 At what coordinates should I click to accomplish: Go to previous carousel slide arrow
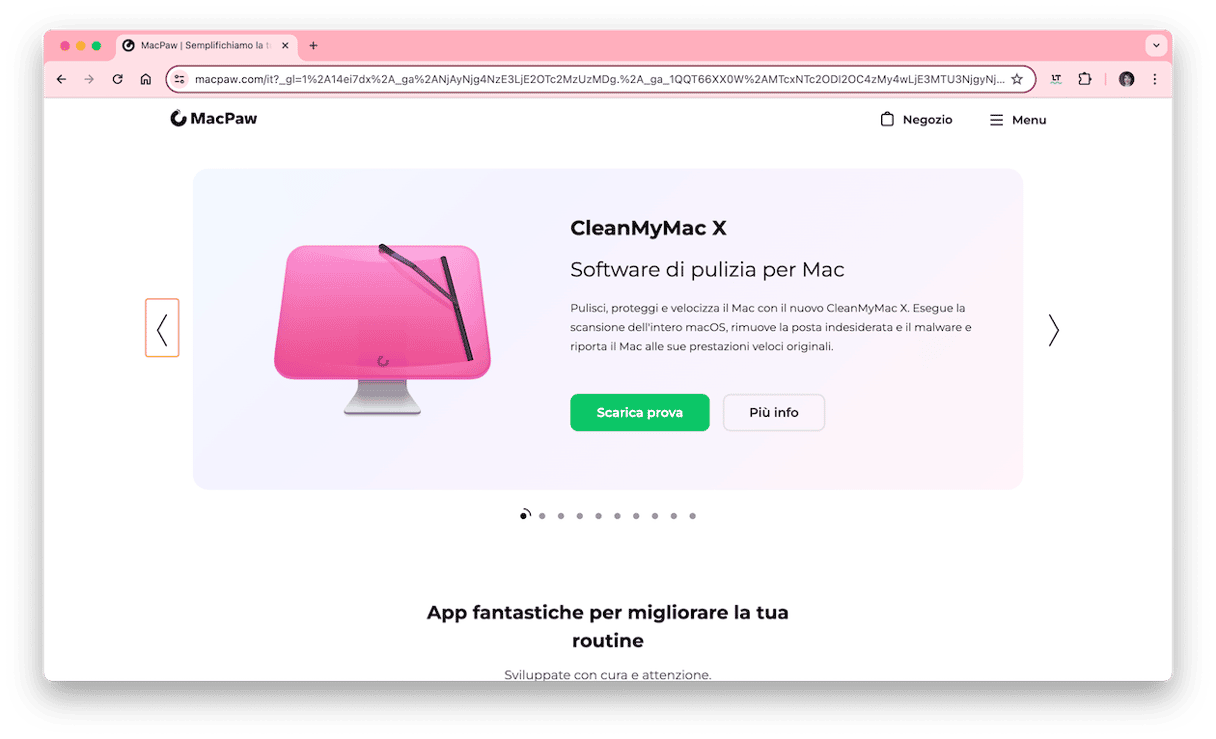[162, 328]
